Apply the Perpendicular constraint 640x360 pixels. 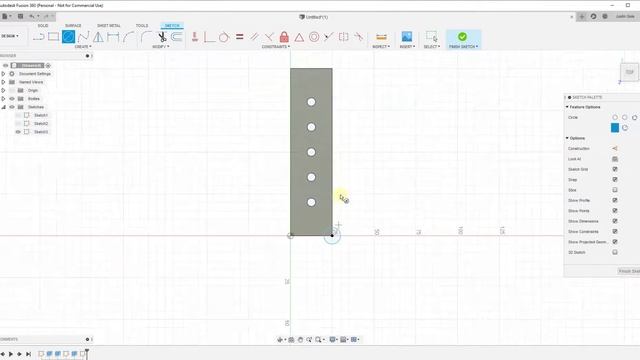[269, 37]
